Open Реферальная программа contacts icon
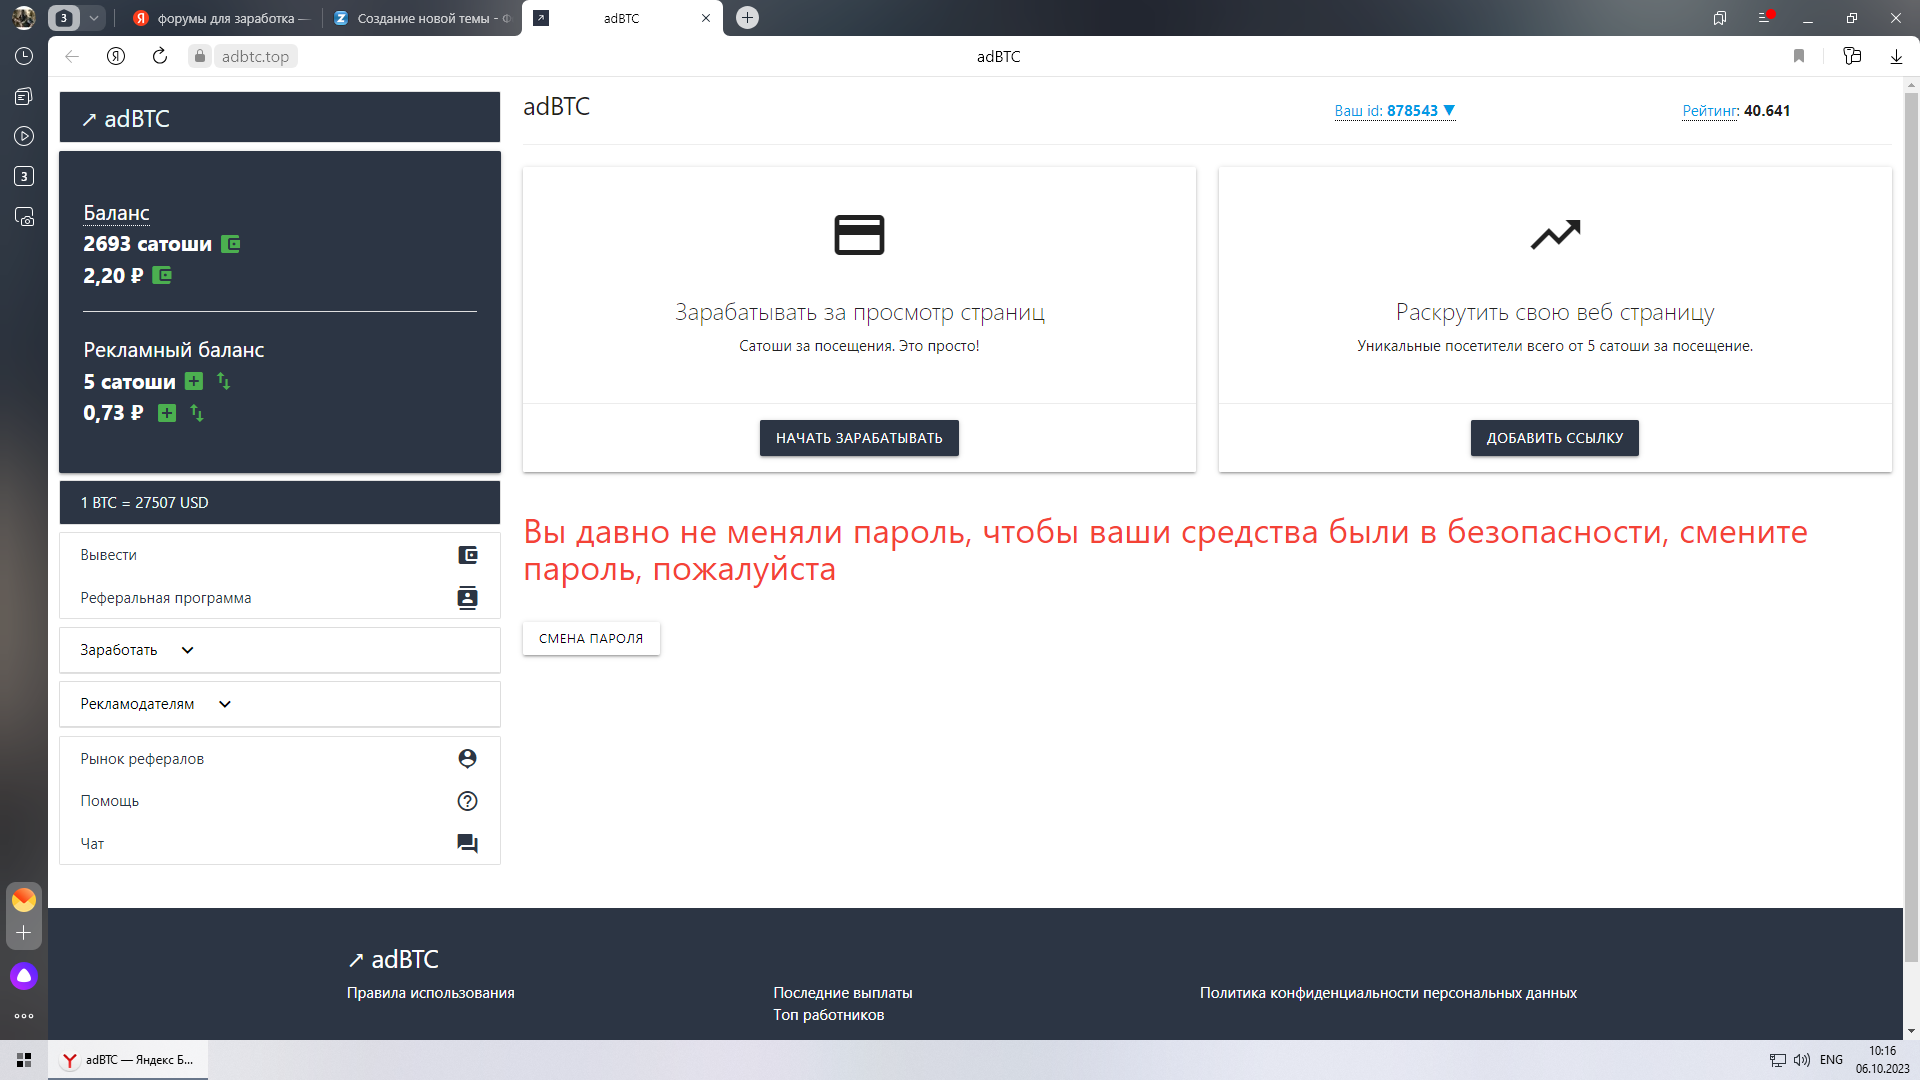Image resolution: width=1920 pixels, height=1080 pixels. click(x=467, y=598)
